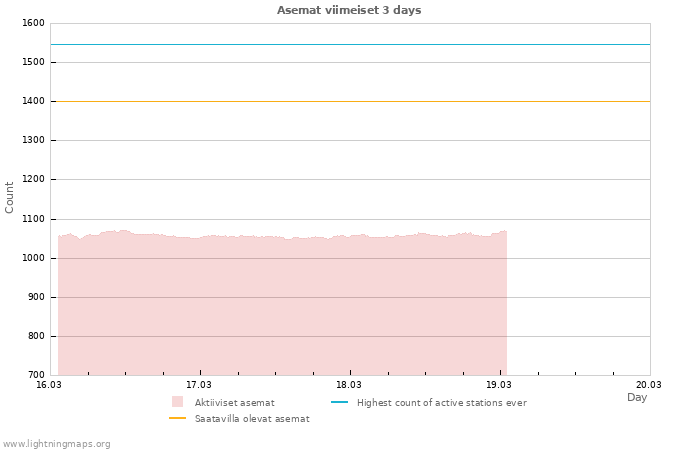This screenshot has height=450, width=700.
Task: Click the 1400 value on the y-axis
Action: pyautogui.click(x=32, y=101)
